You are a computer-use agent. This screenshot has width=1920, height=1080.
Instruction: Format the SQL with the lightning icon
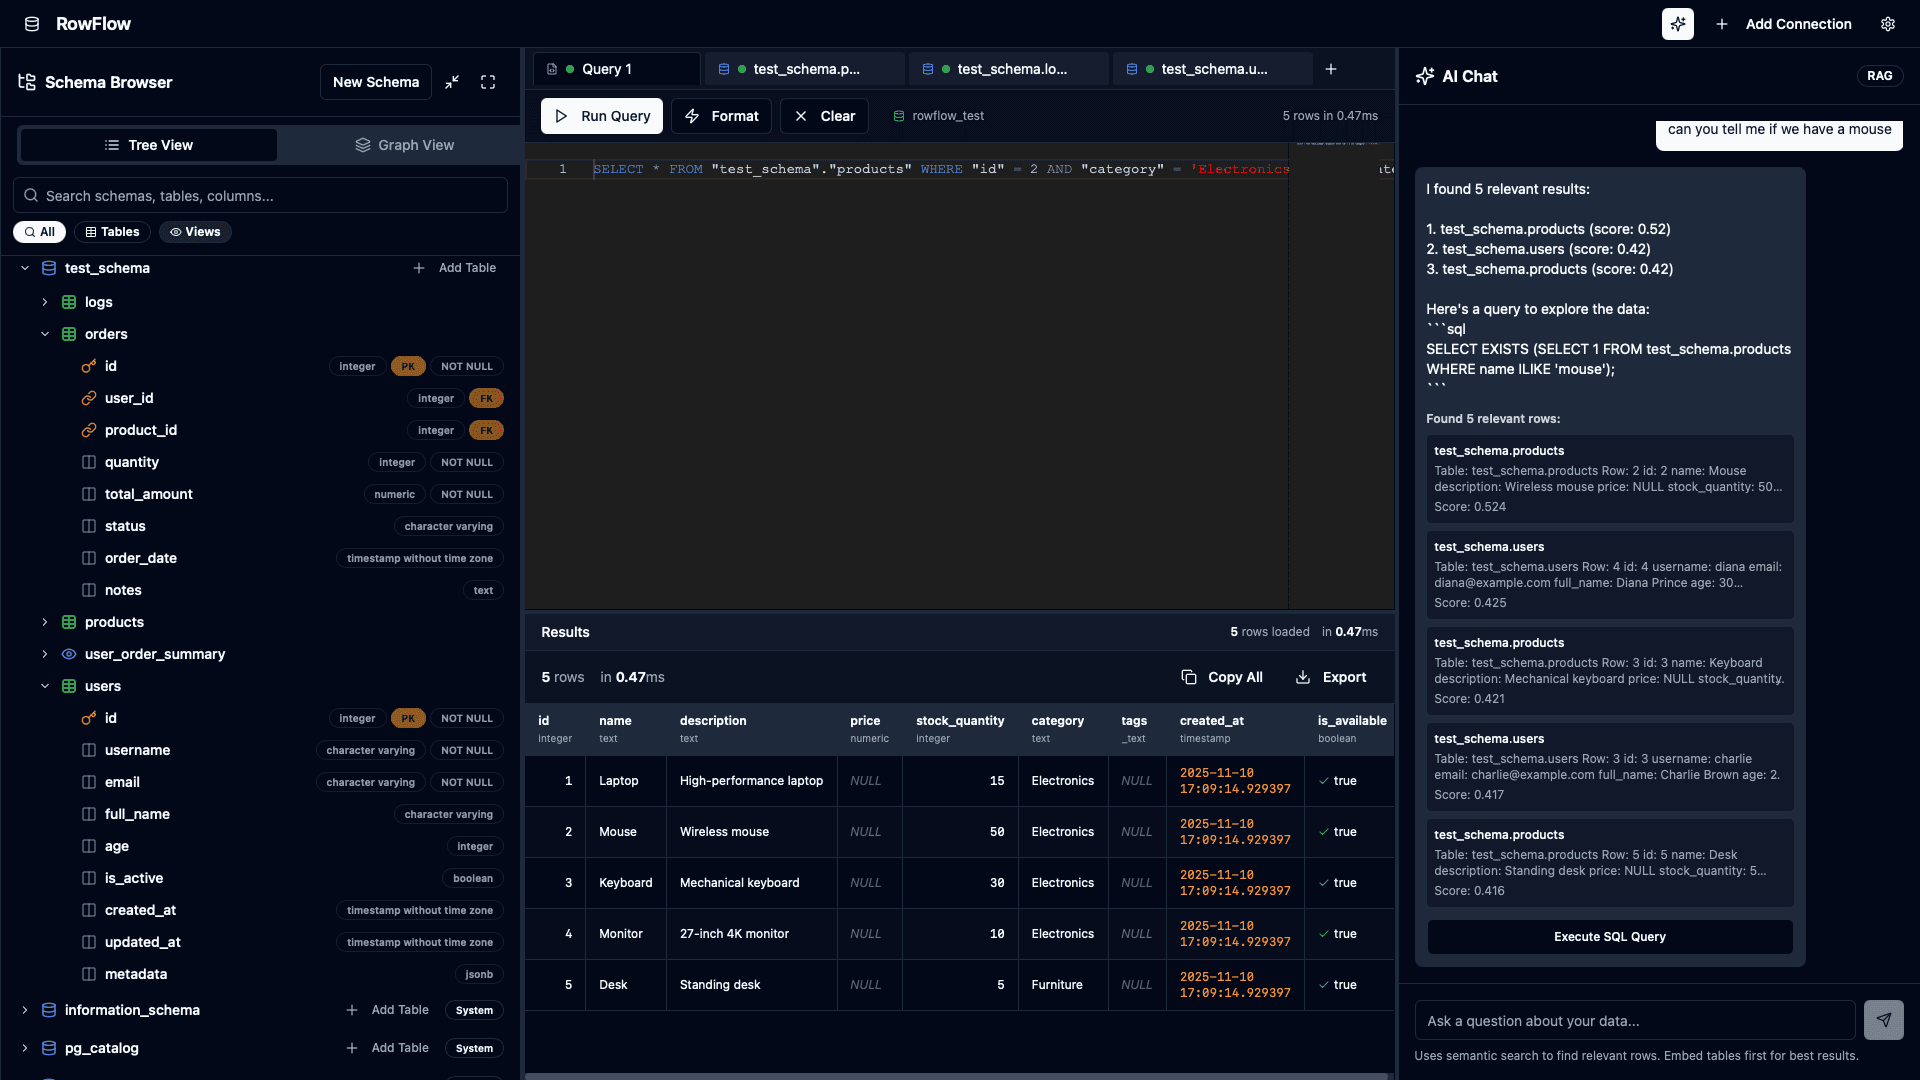(x=721, y=115)
